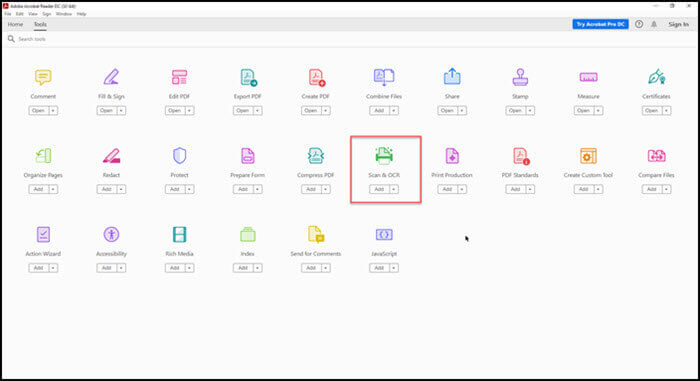Select the Measure tool icon
Image resolution: width=700 pixels, height=381 pixels.
(x=588, y=77)
